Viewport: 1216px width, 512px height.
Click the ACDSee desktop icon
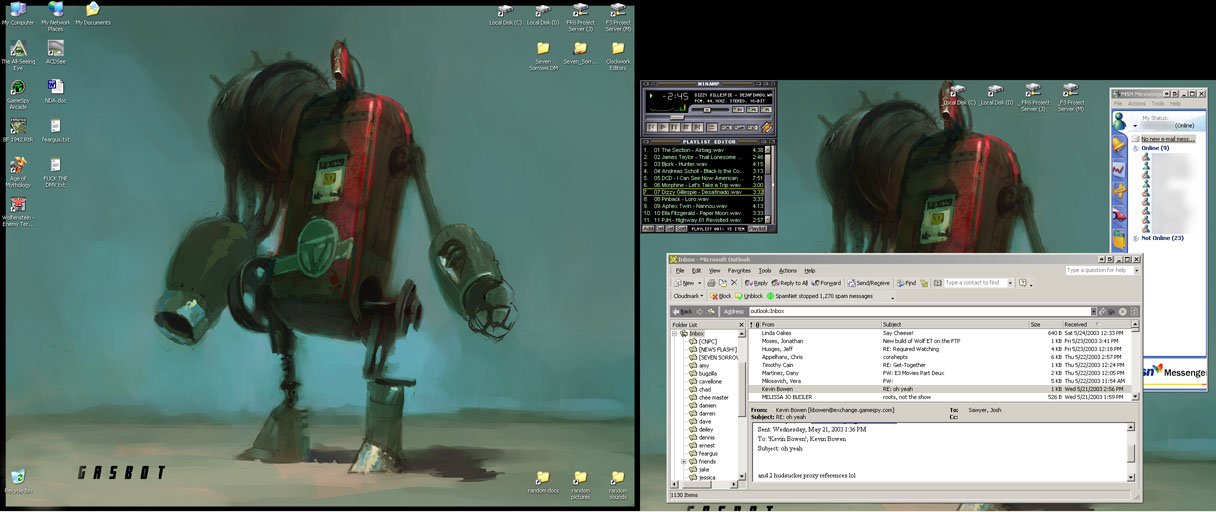click(56, 52)
